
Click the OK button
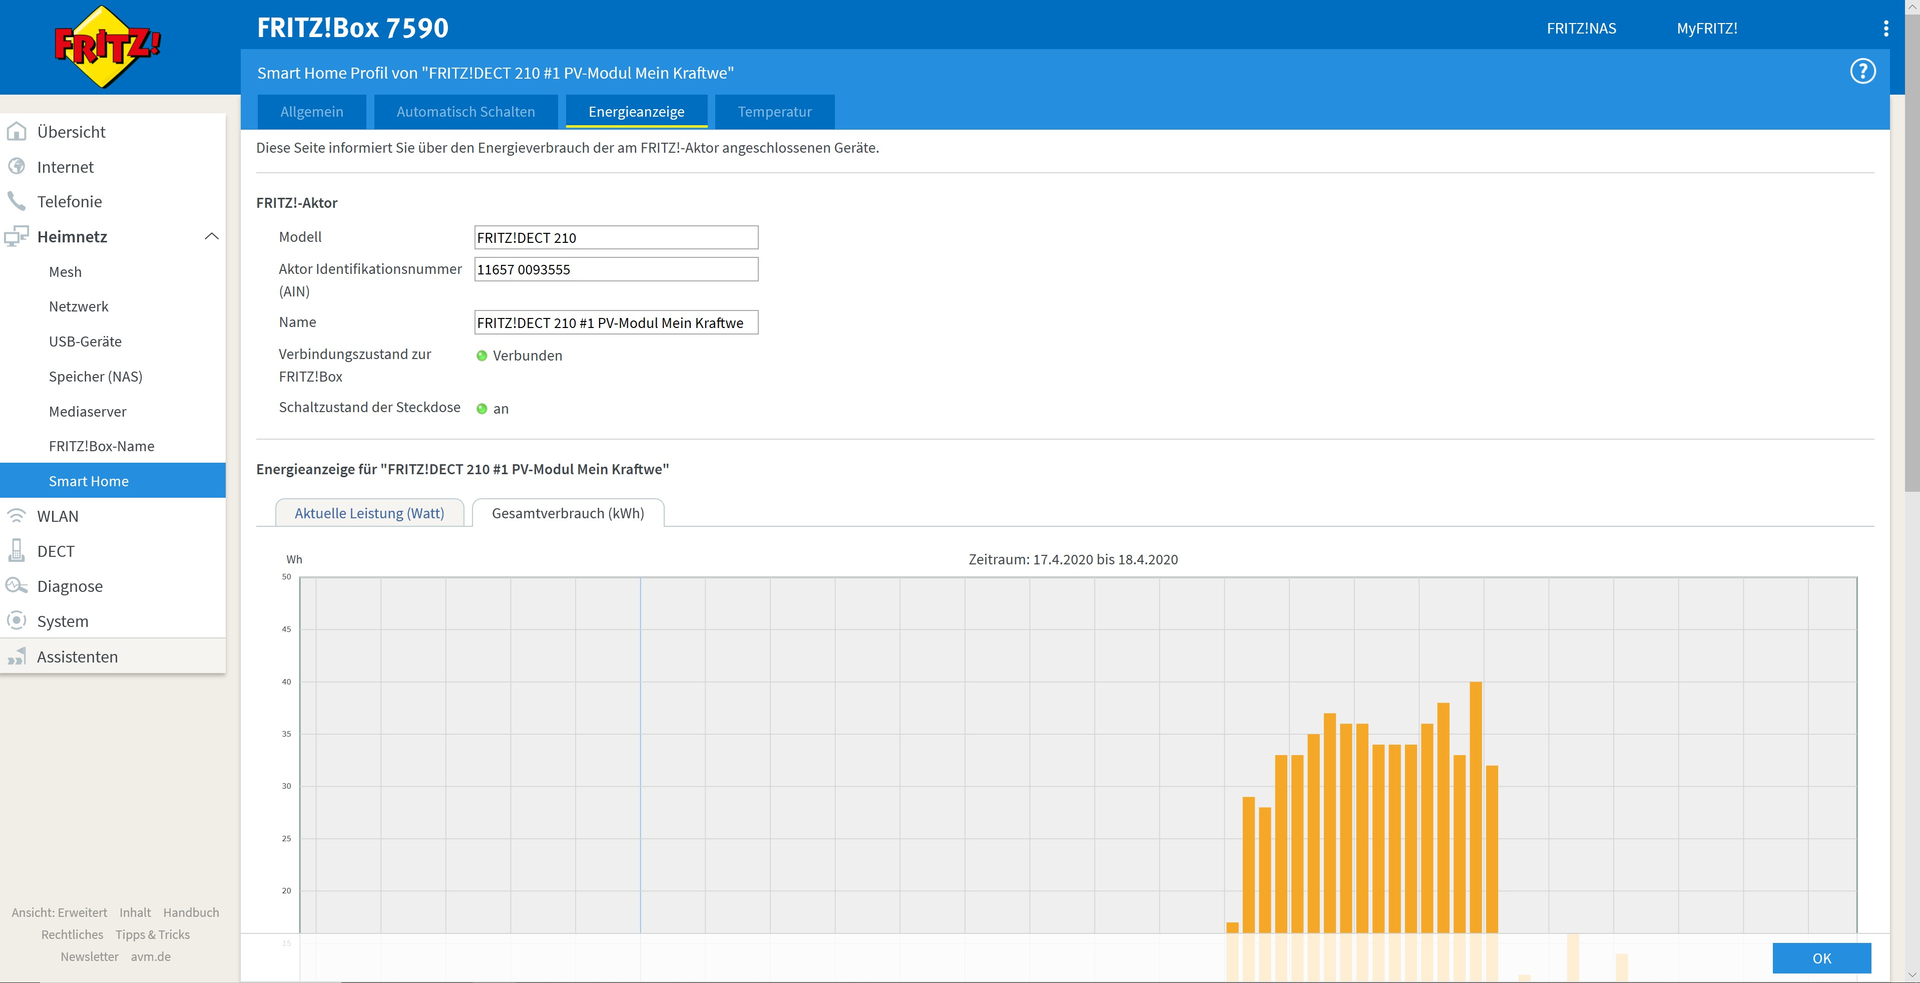pos(1822,958)
